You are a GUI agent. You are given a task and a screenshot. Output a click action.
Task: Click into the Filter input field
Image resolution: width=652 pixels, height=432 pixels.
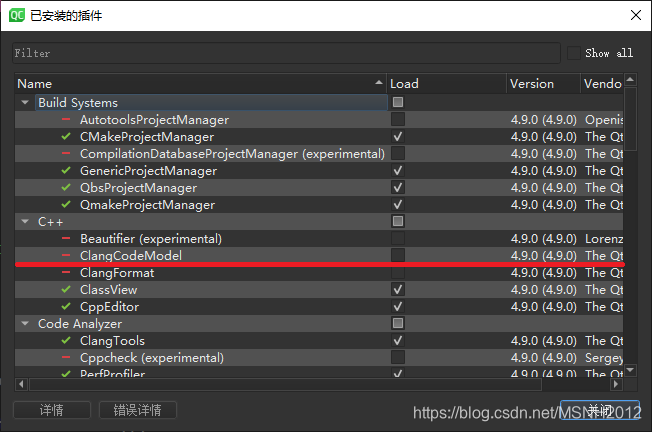[x=286, y=53]
